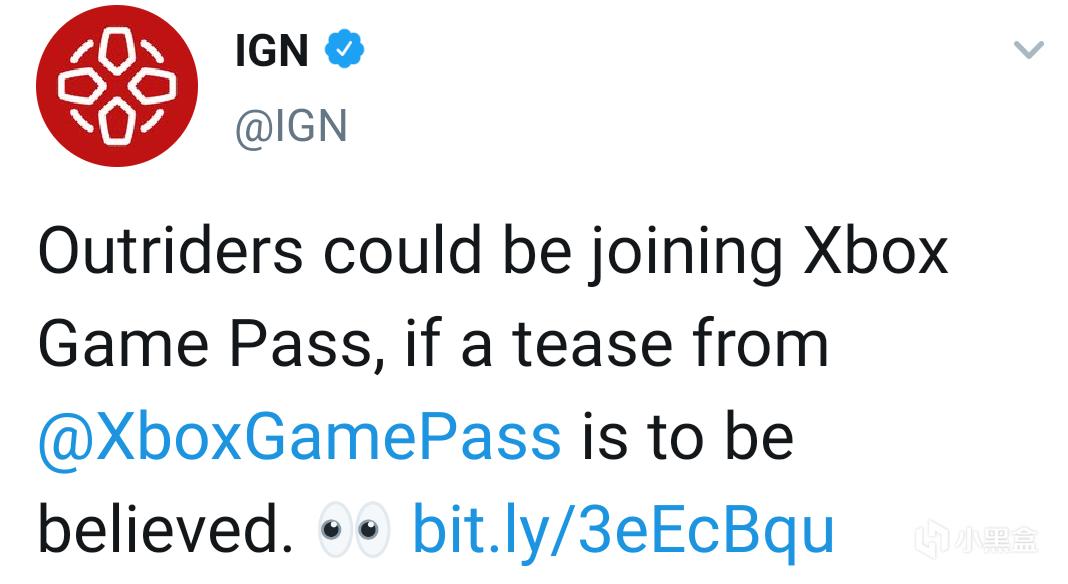Click the blue verified badge

coord(346,49)
